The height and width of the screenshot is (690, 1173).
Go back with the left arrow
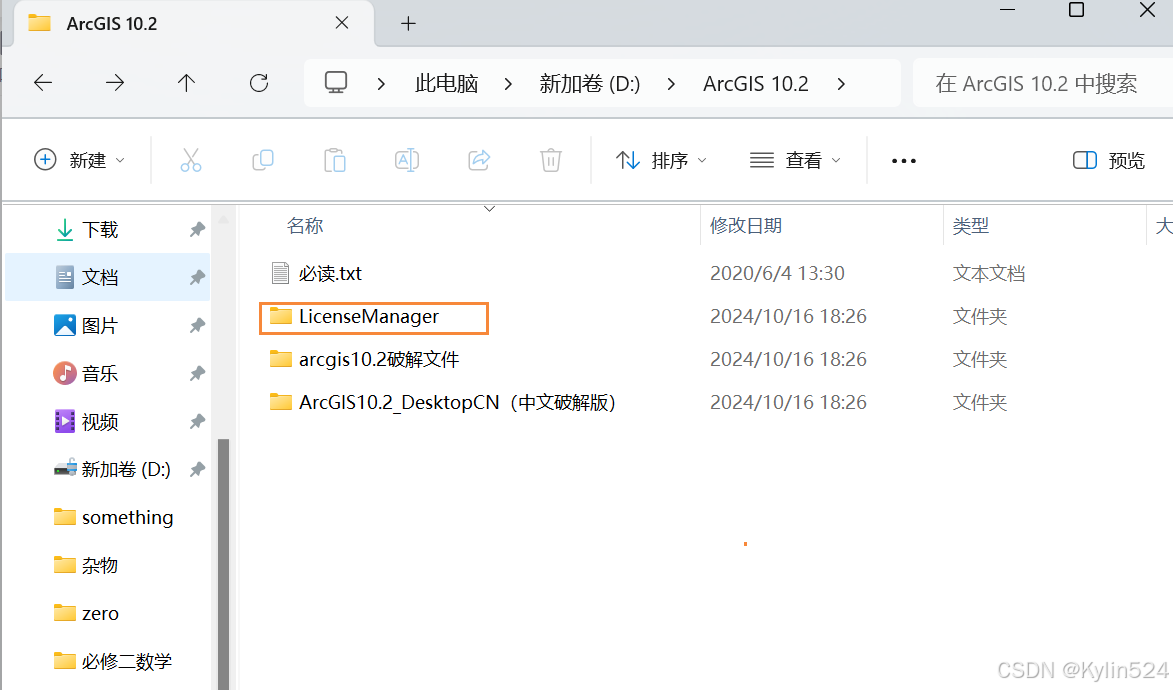click(x=43, y=82)
